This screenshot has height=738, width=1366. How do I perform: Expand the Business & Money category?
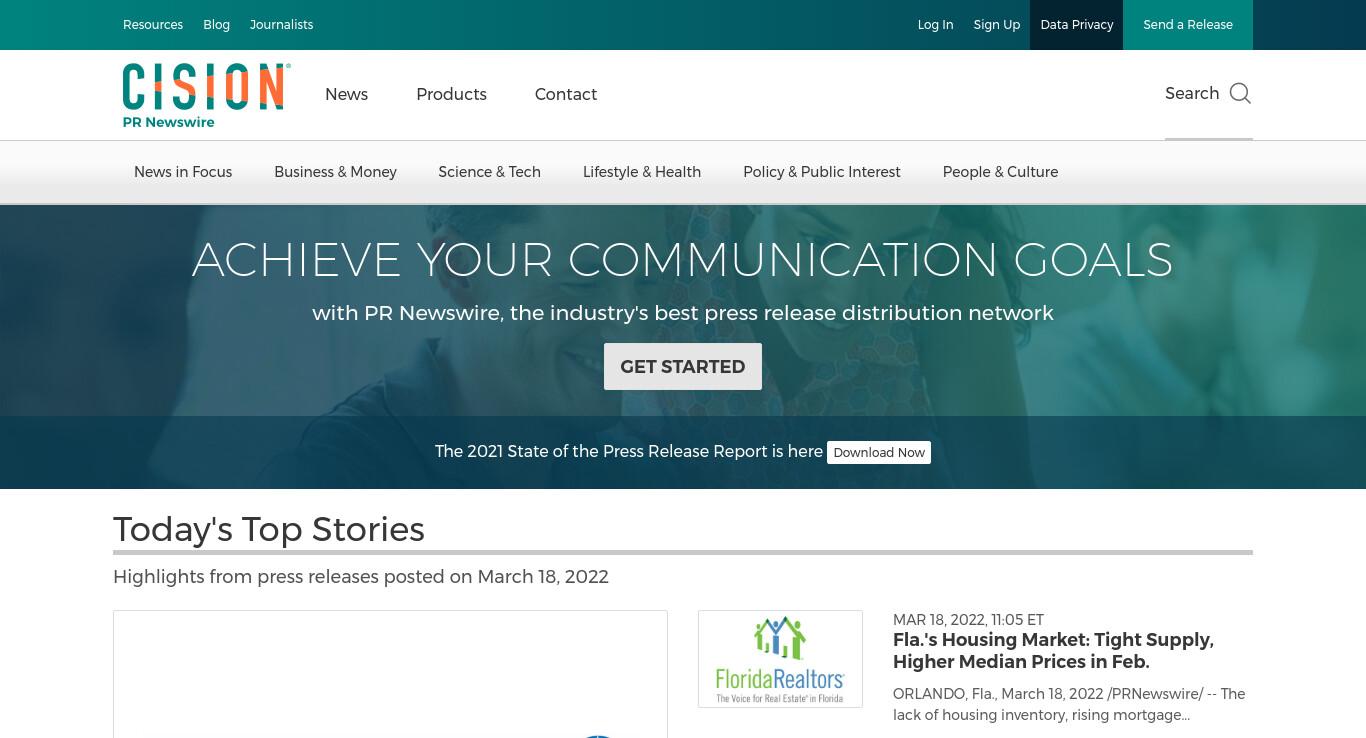coord(335,172)
